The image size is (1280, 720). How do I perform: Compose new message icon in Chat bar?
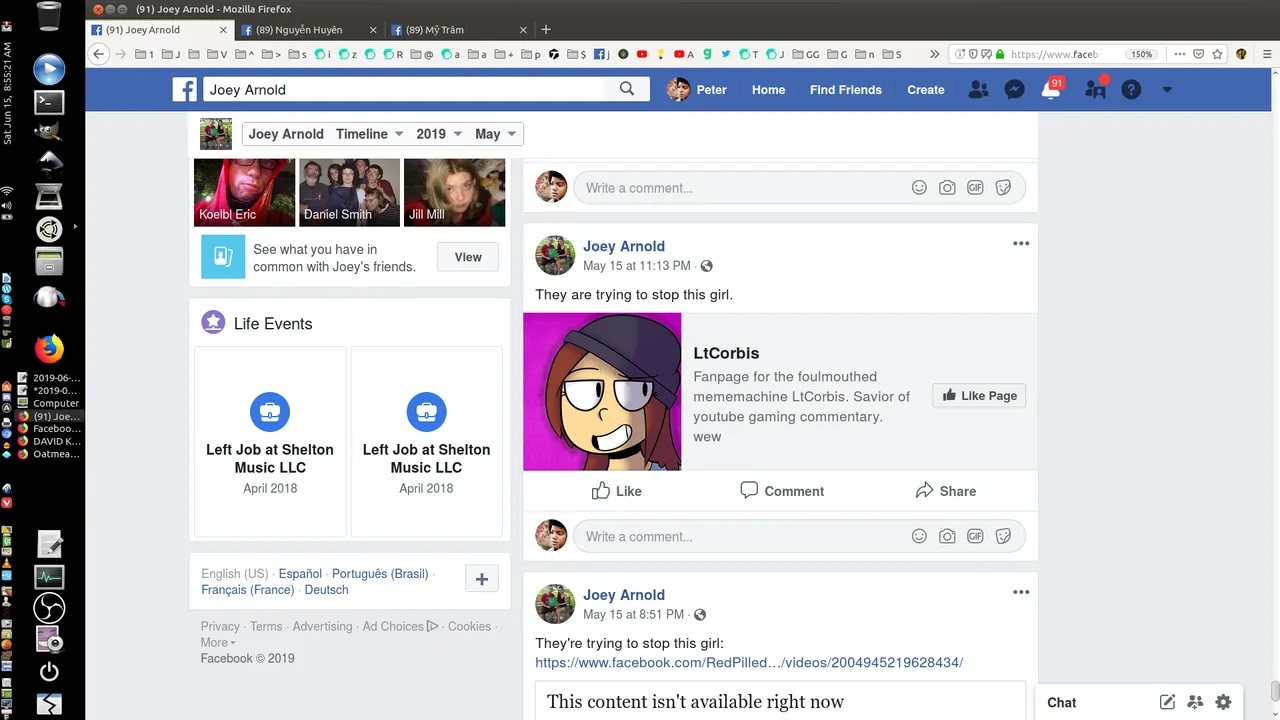1167,702
